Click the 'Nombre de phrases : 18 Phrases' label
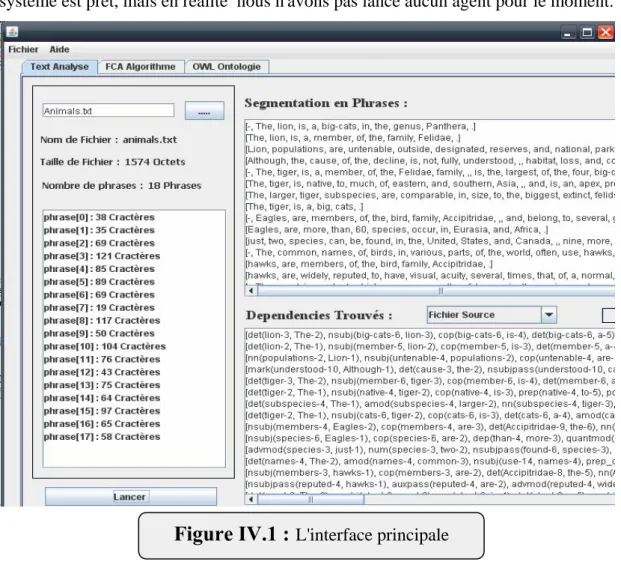This screenshot has width=621, height=565. coord(122,186)
